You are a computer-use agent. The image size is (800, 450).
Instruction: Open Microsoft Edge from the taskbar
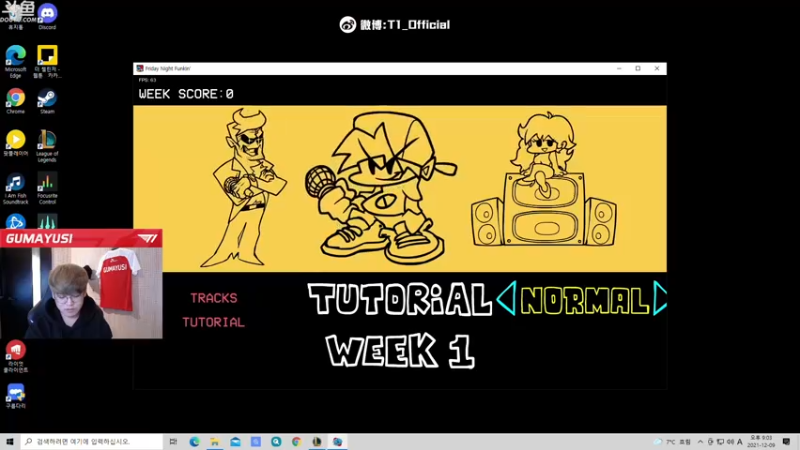point(194,442)
